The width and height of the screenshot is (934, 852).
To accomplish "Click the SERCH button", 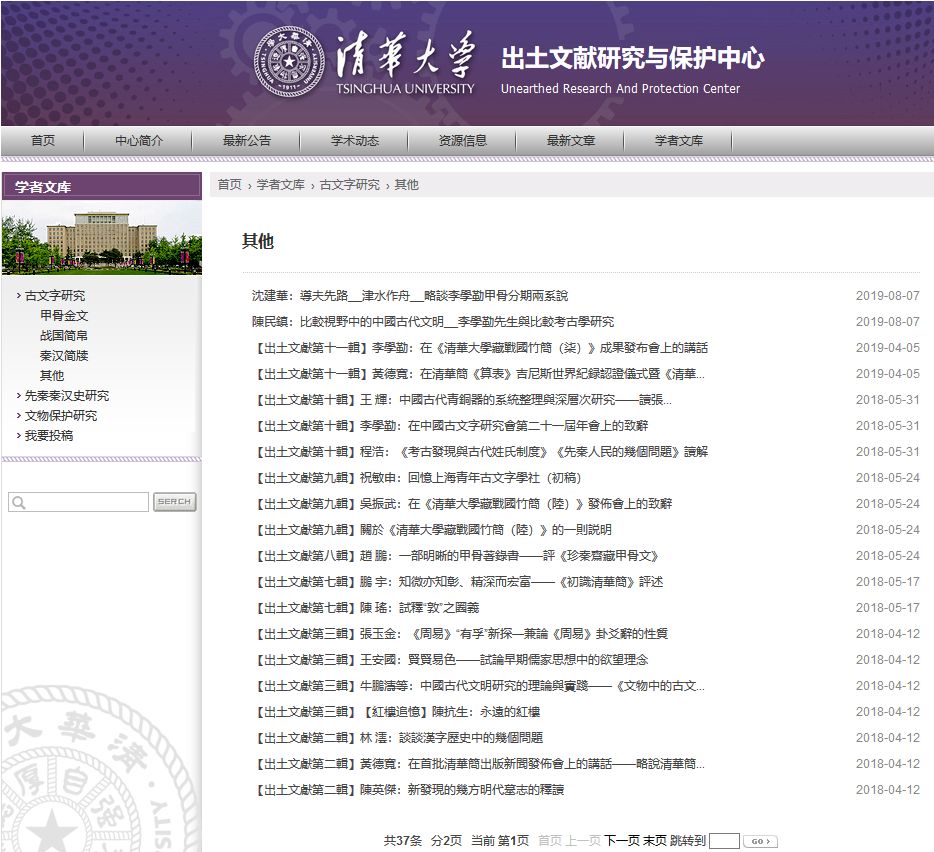I will coord(175,502).
